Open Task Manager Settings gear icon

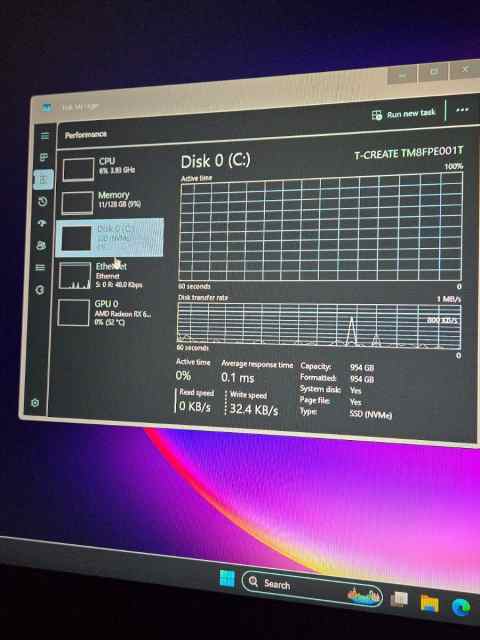(x=35, y=403)
